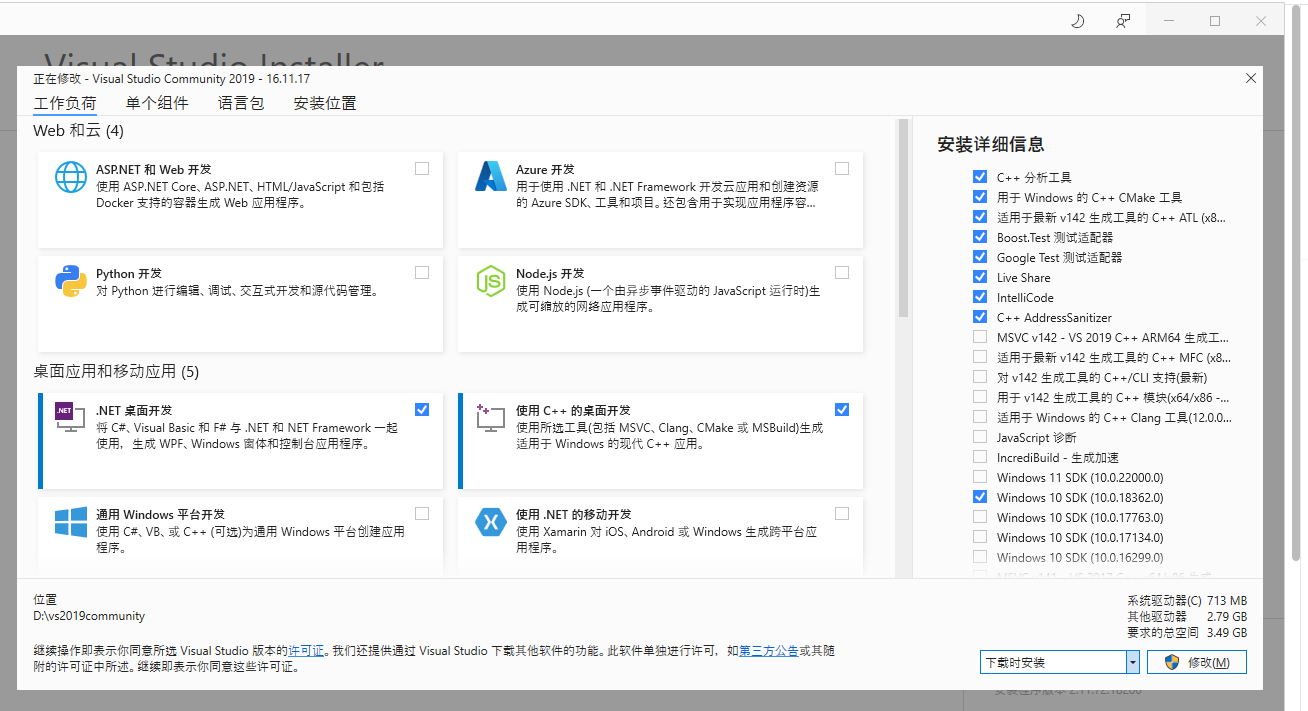Check C++ MFC for v142 build tools
The height and width of the screenshot is (711, 1308).
coord(979,357)
